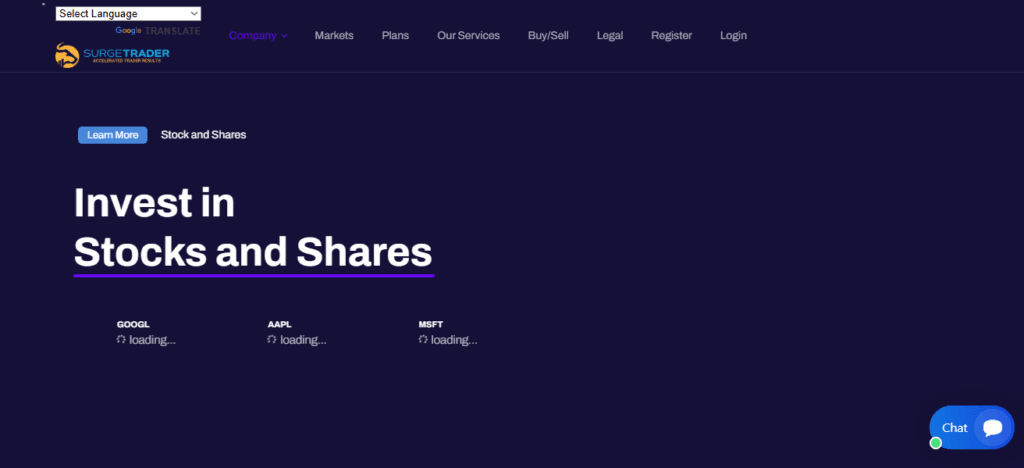Select the AAPL ticker label
Viewport: 1024px width, 468px height.
279,325
